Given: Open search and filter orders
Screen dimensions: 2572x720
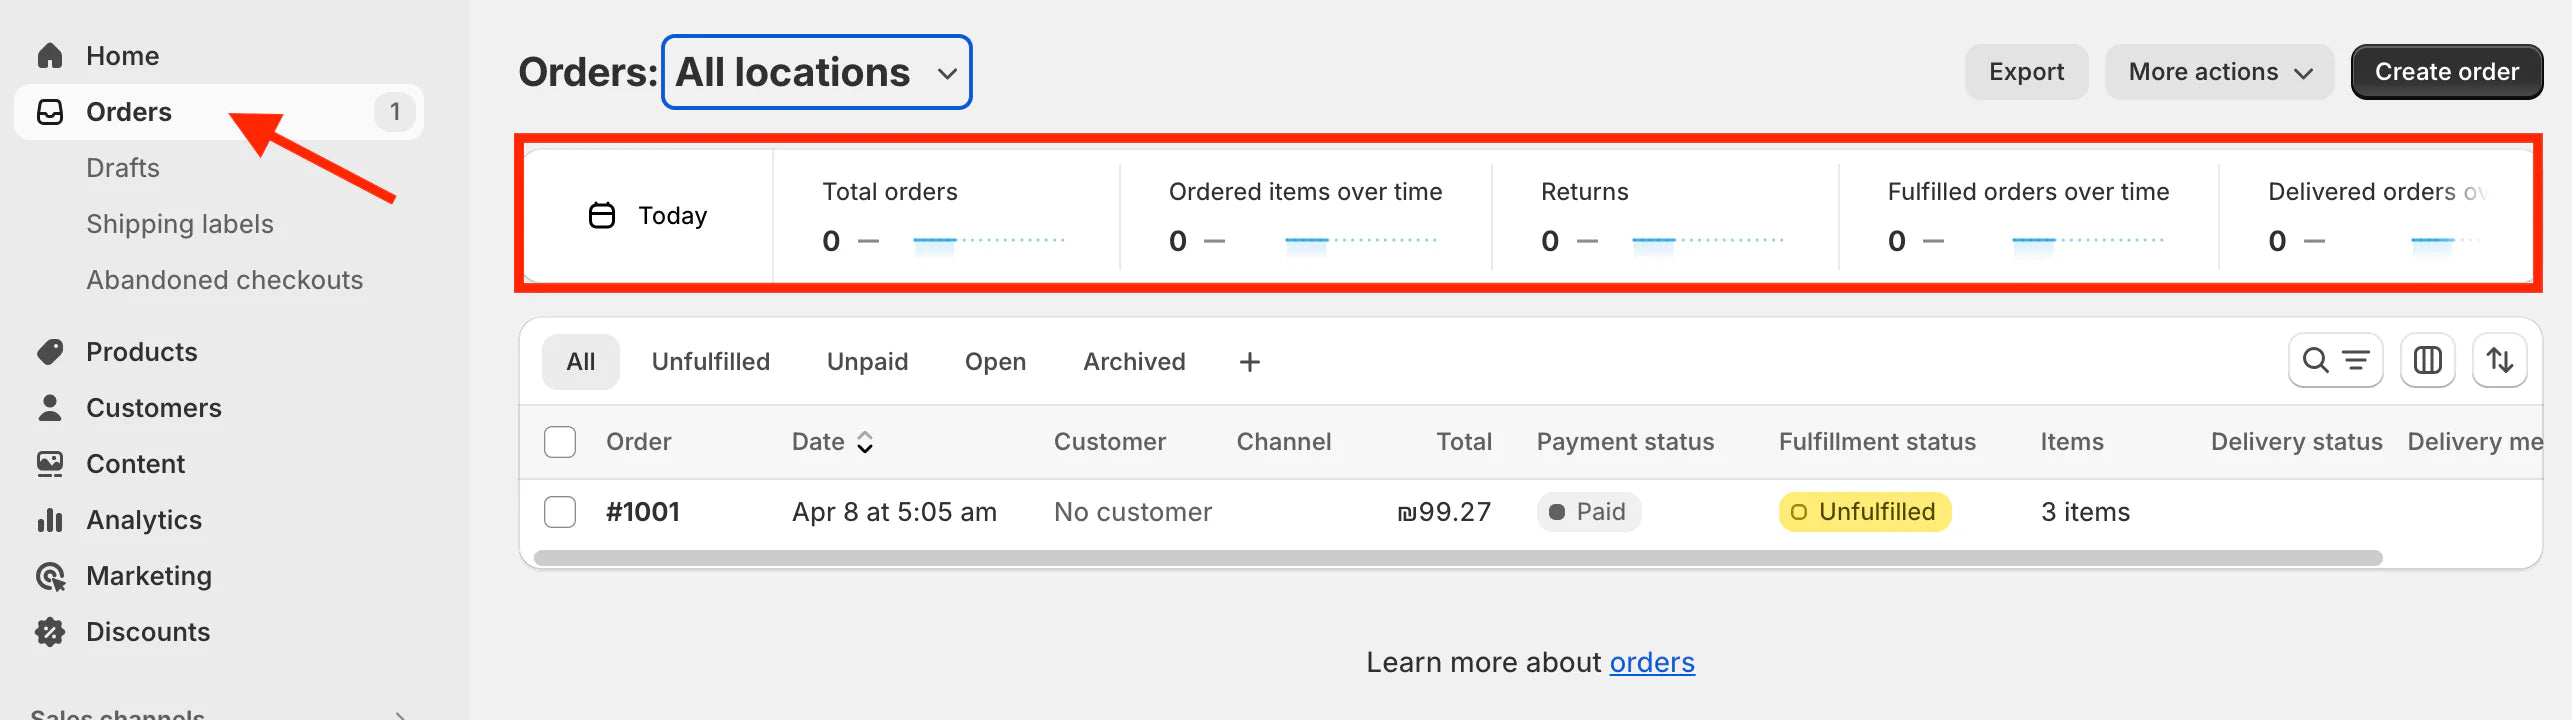Looking at the screenshot, I should click(2335, 360).
